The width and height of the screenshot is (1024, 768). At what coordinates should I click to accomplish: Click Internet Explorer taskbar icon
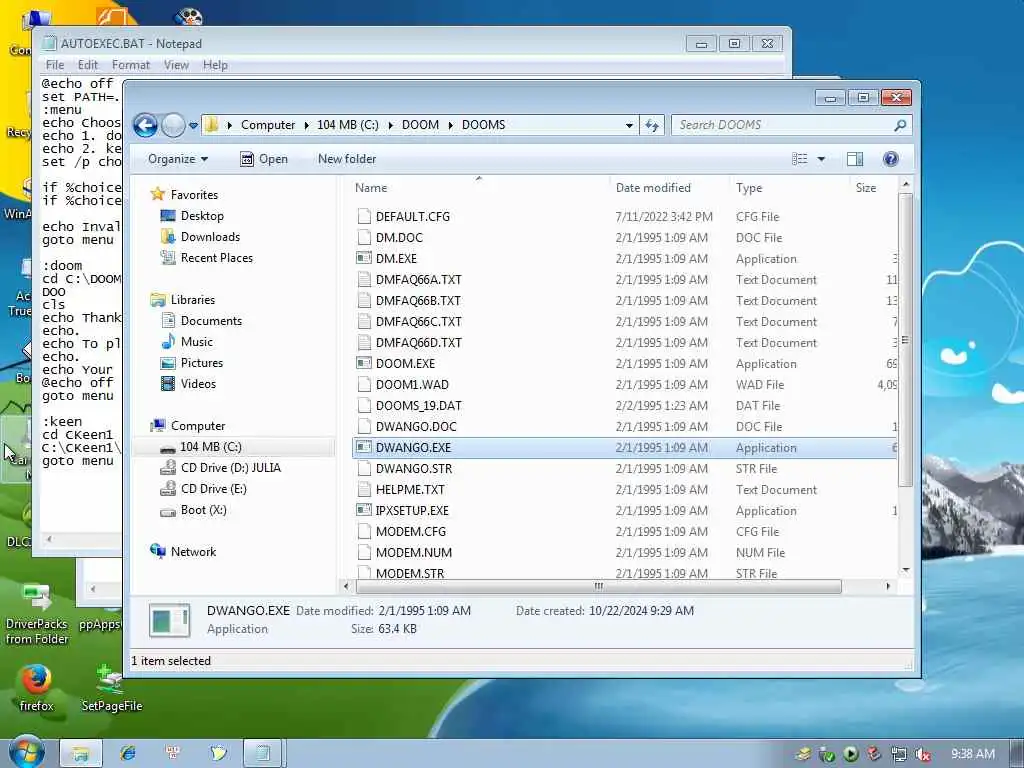[127, 753]
